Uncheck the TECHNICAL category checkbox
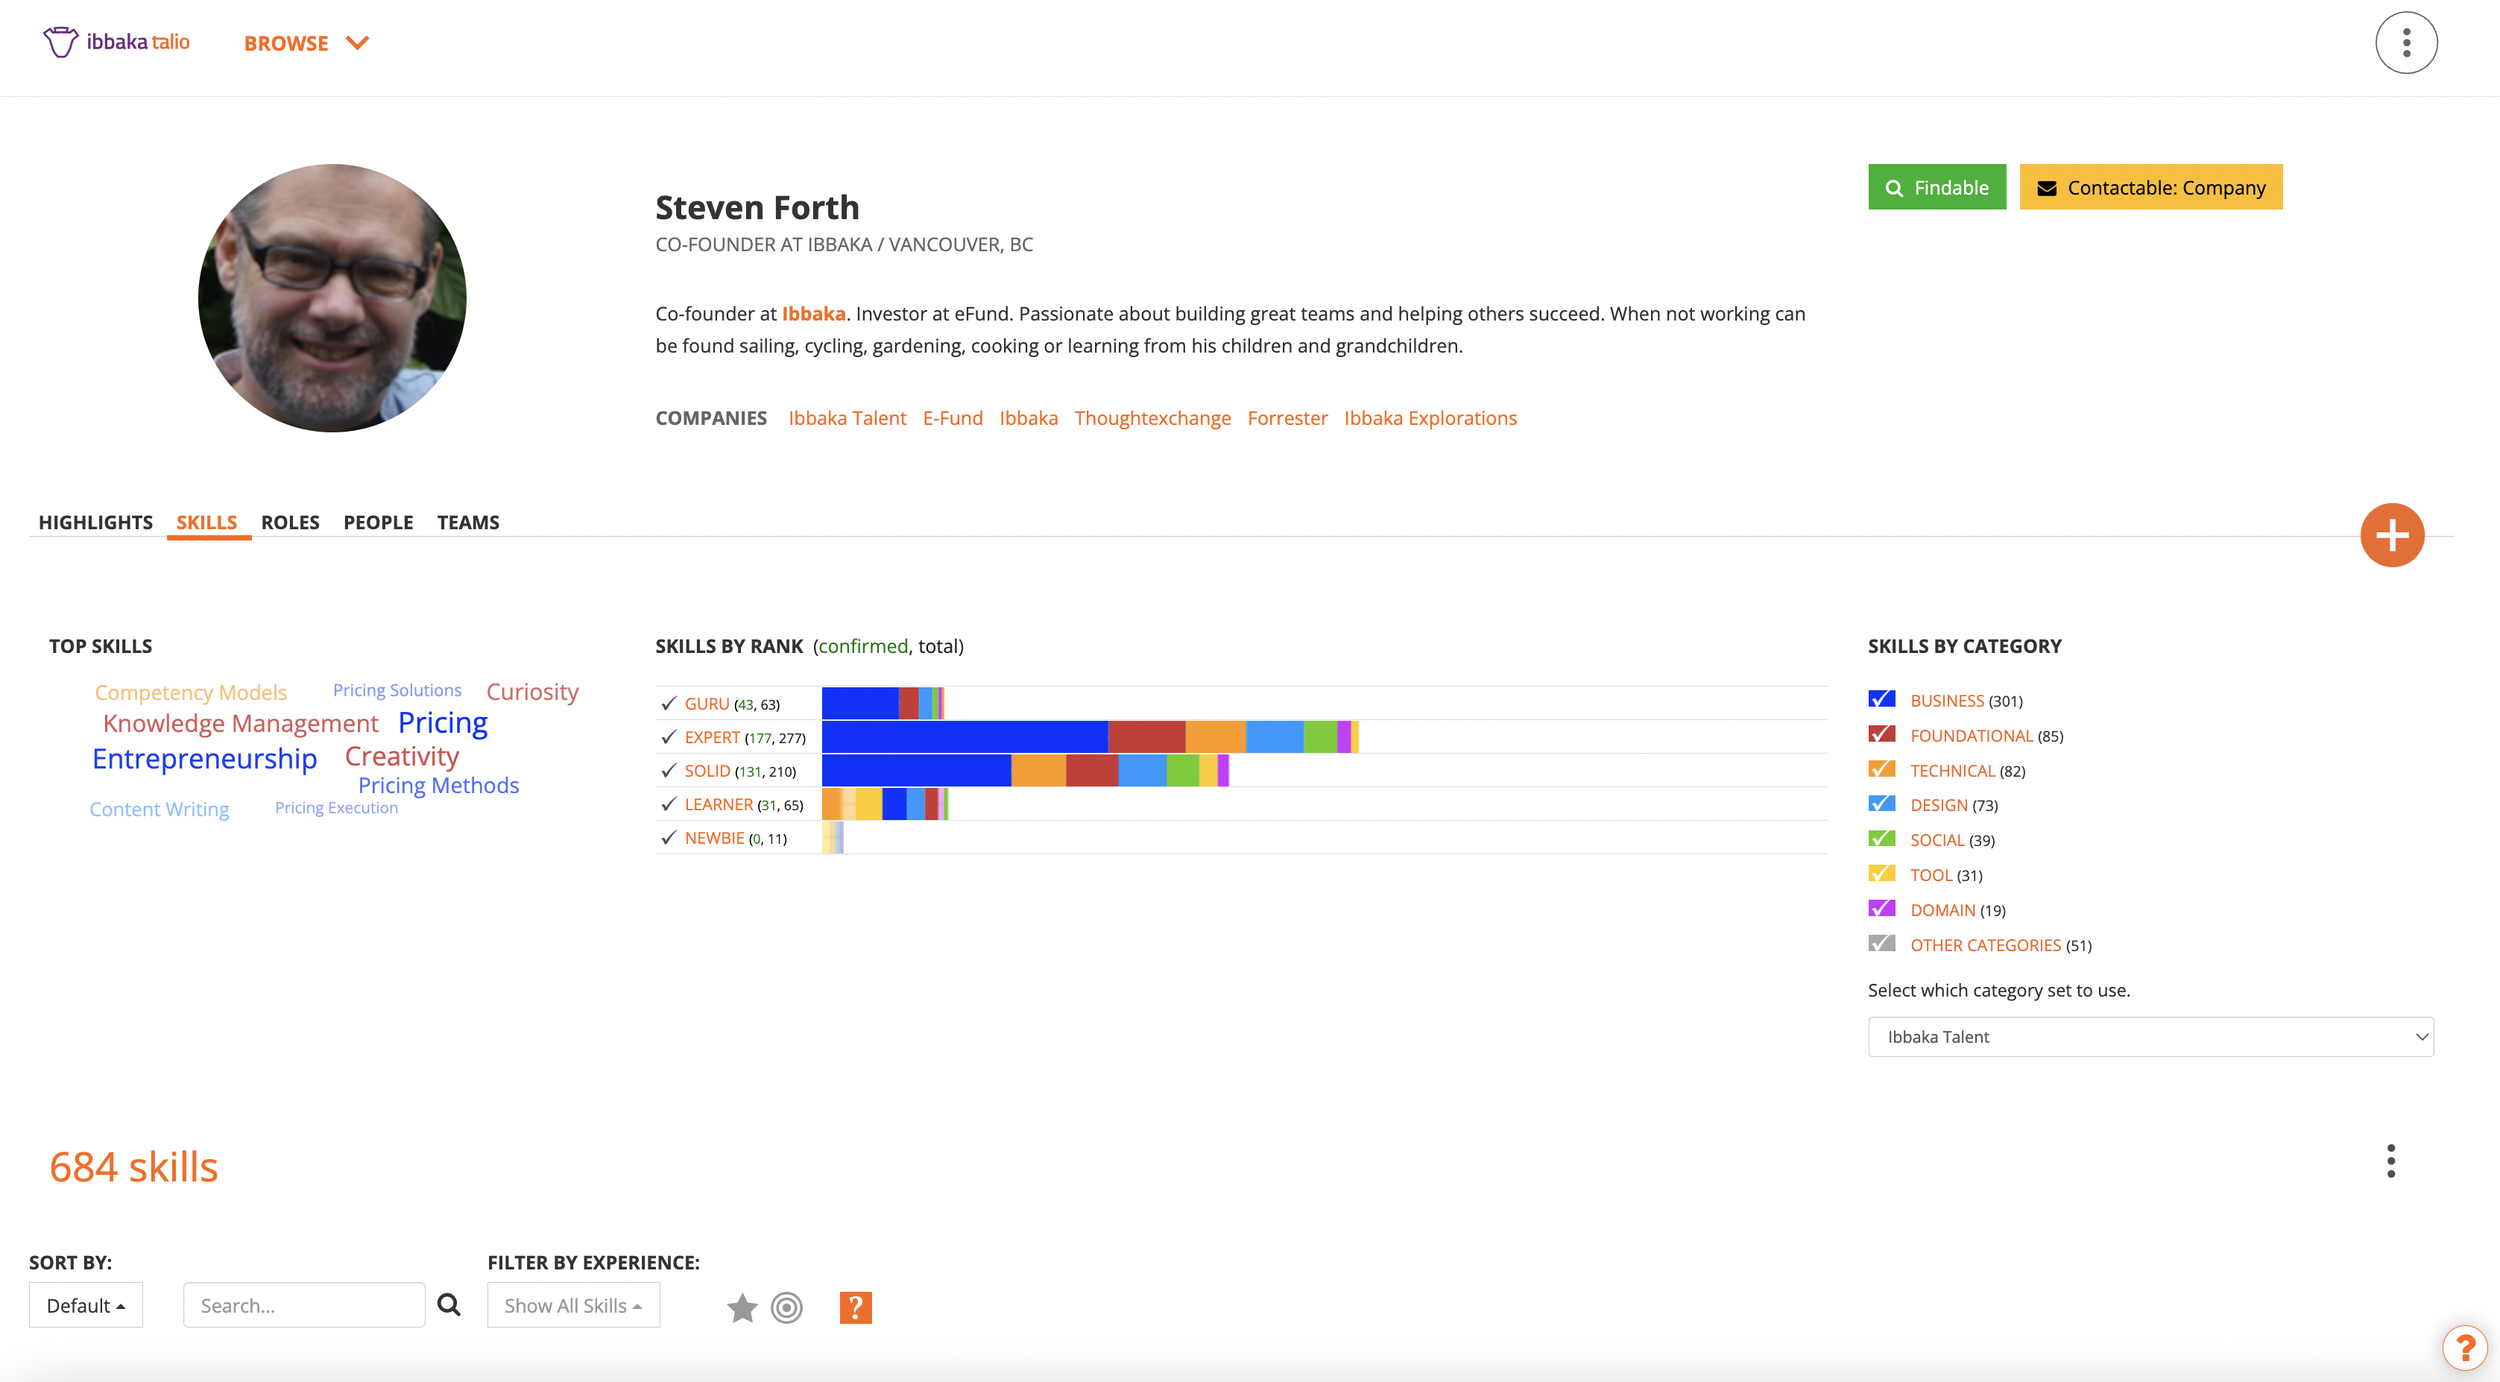Viewport: 2500px width, 1382px height. (1882, 769)
